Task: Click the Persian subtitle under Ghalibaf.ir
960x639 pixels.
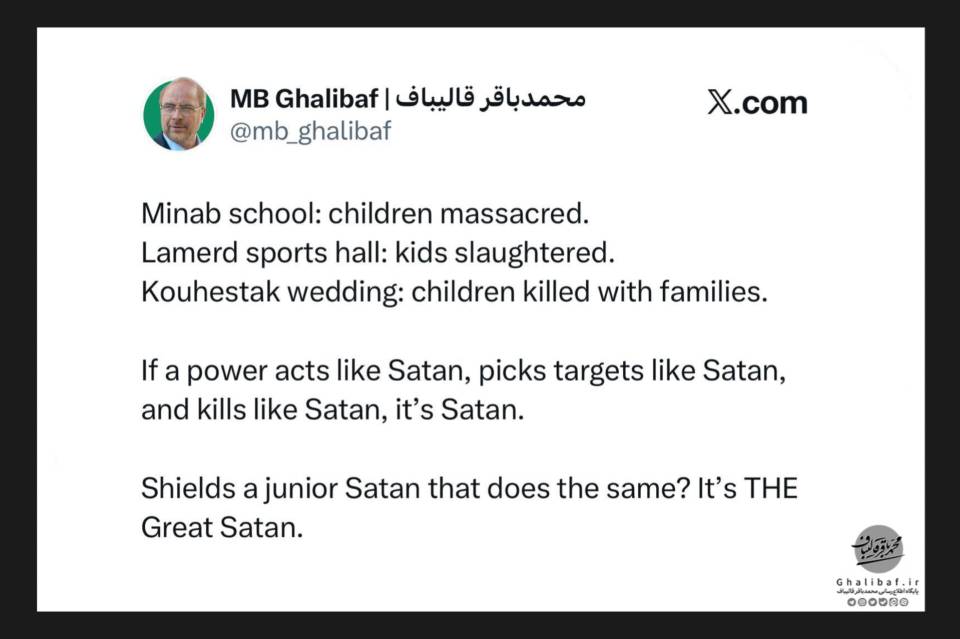Action: (x=877, y=591)
